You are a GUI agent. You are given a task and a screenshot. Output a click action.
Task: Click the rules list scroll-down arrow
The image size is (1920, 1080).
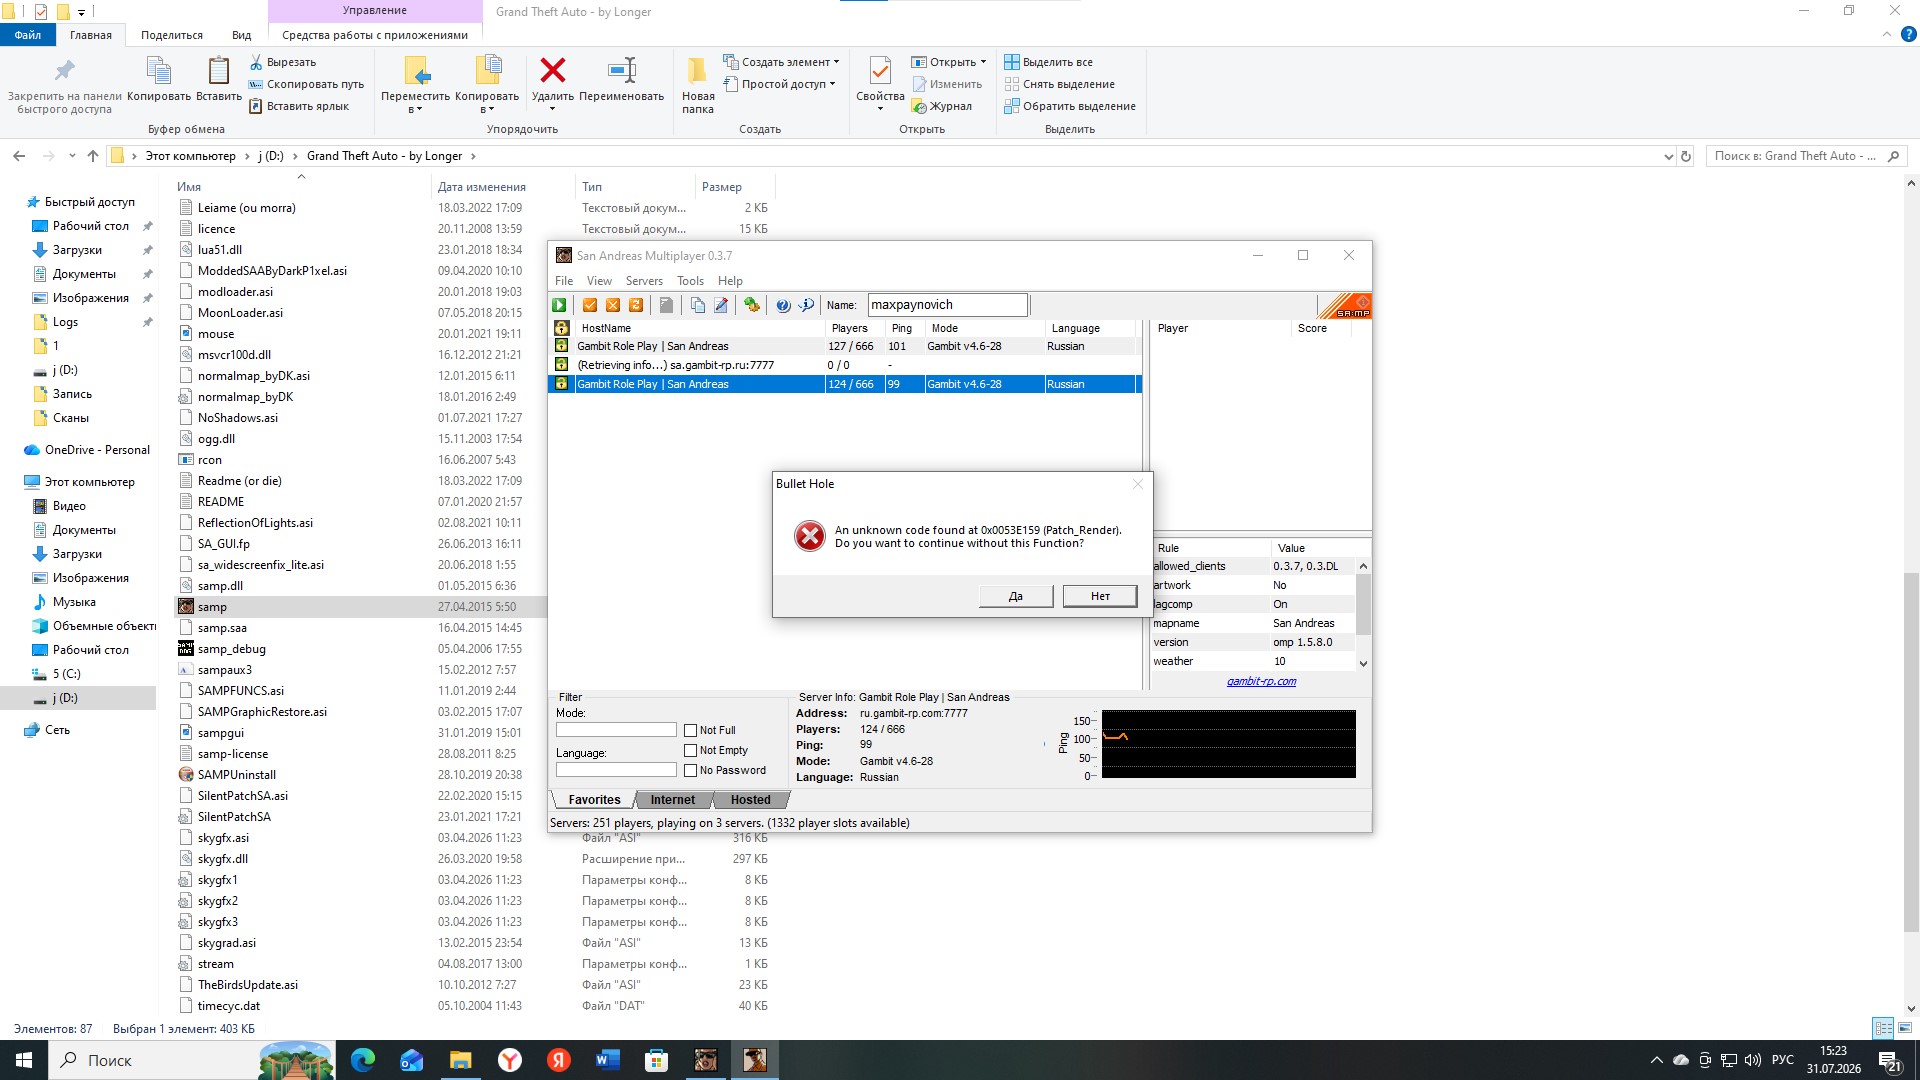(1363, 663)
